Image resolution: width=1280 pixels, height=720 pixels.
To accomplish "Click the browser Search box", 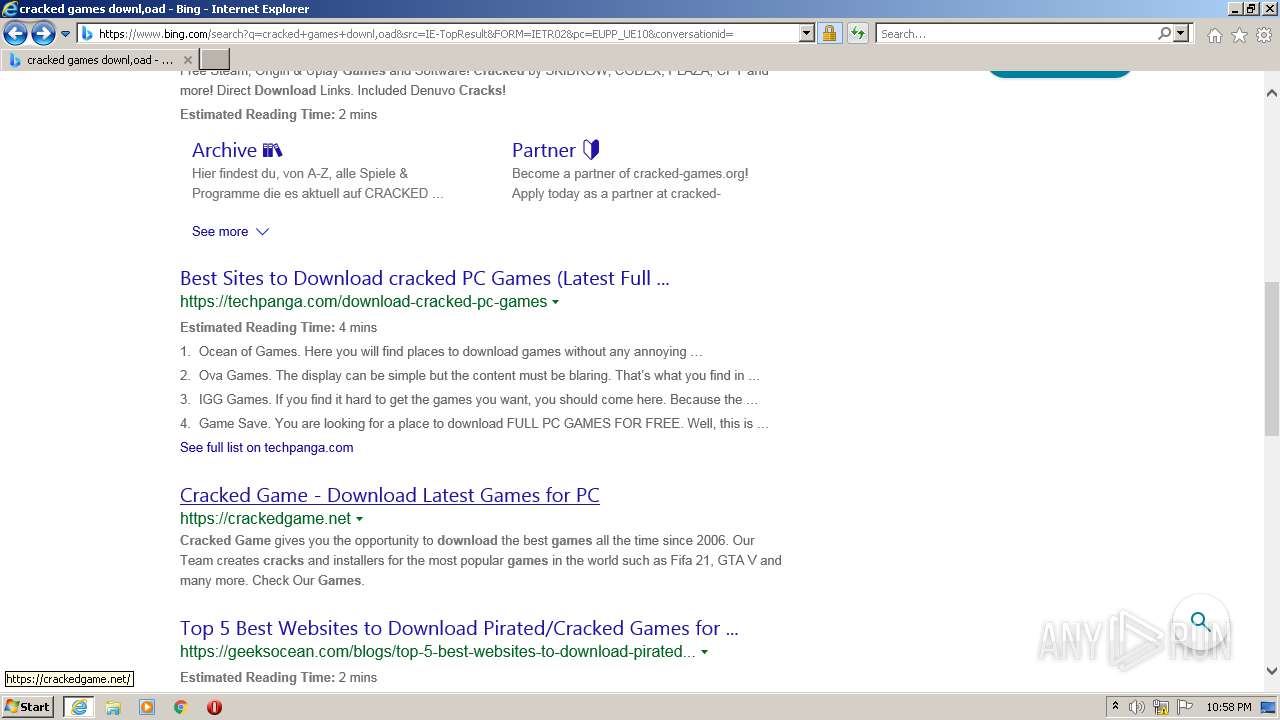I will (1016, 34).
